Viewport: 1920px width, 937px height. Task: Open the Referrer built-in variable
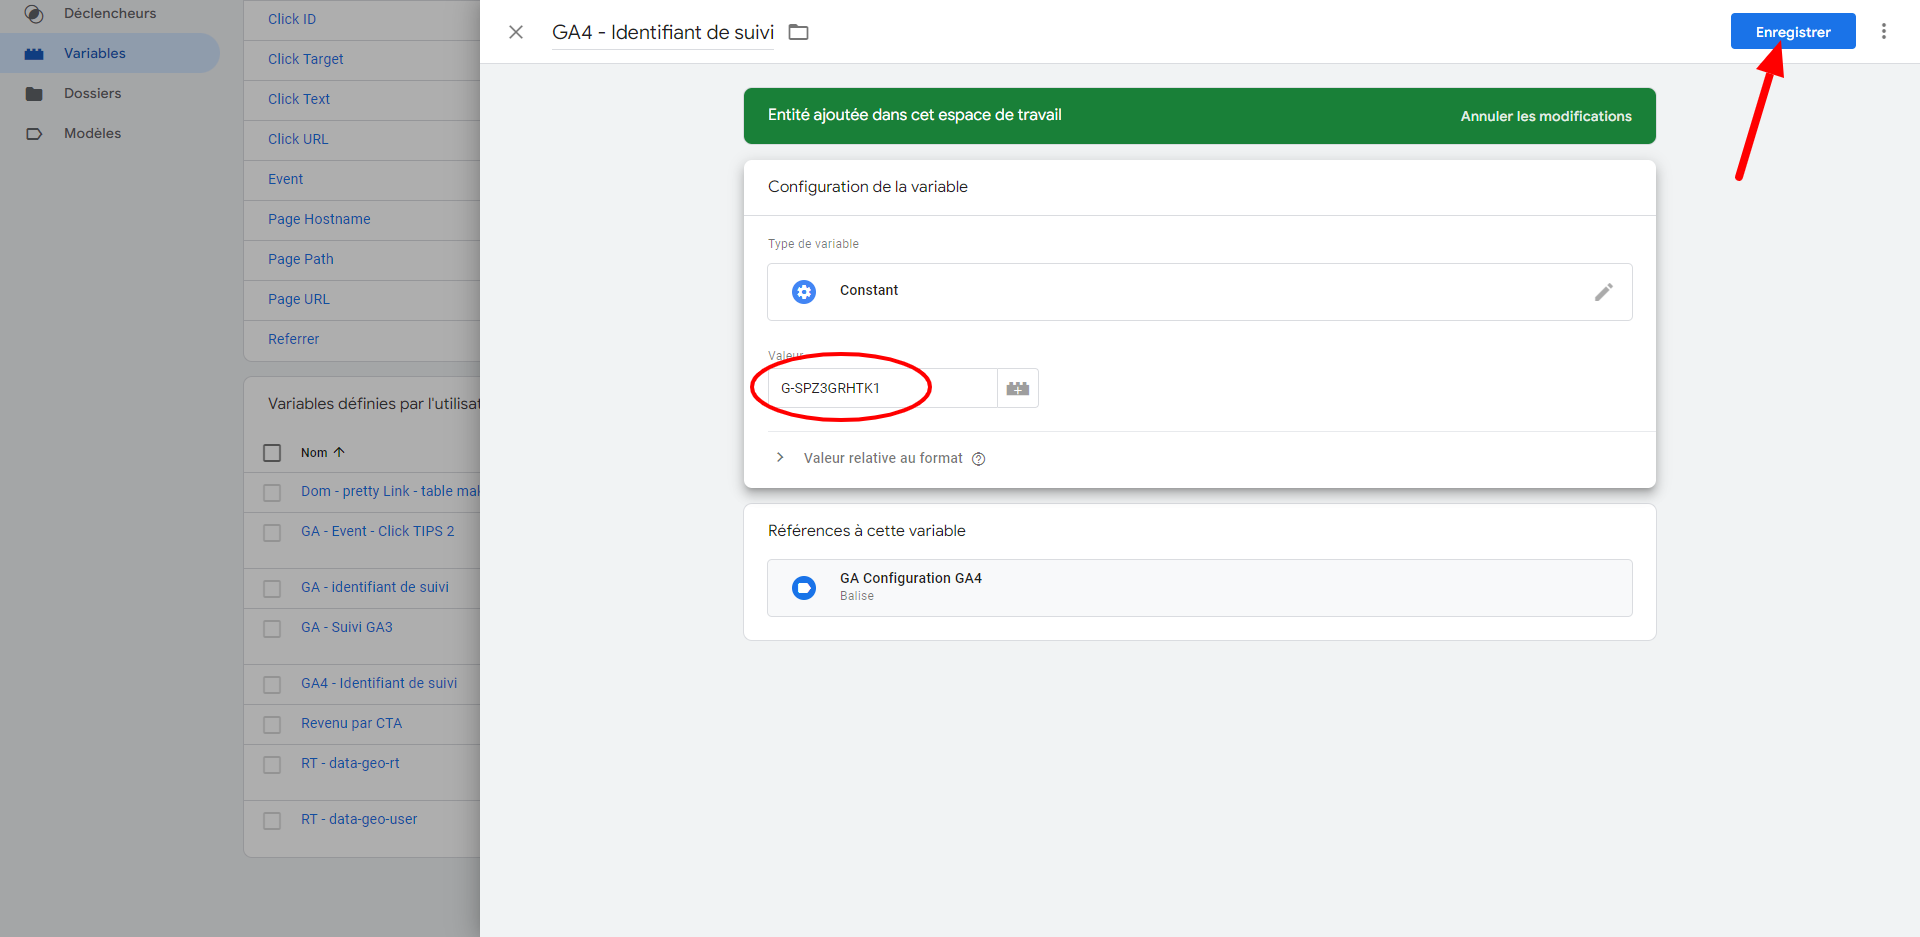pos(293,339)
